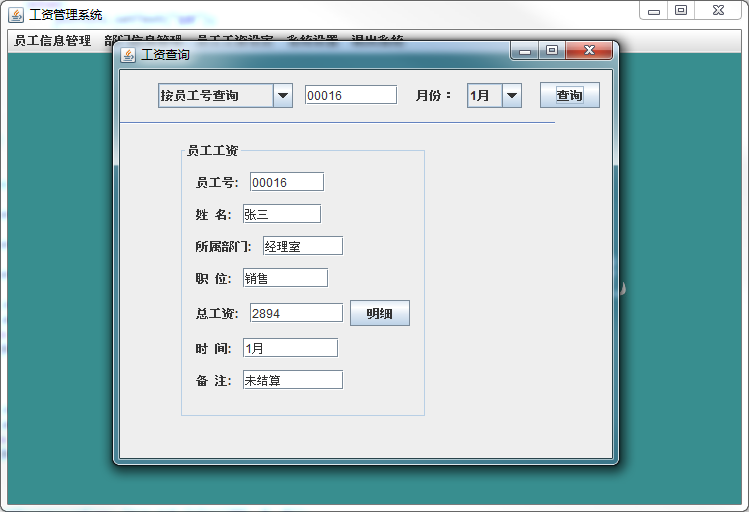Image resolution: width=749 pixels, height=512 pixels.
Task: Open the 明细 salary details button
Action: coord(380,313)
